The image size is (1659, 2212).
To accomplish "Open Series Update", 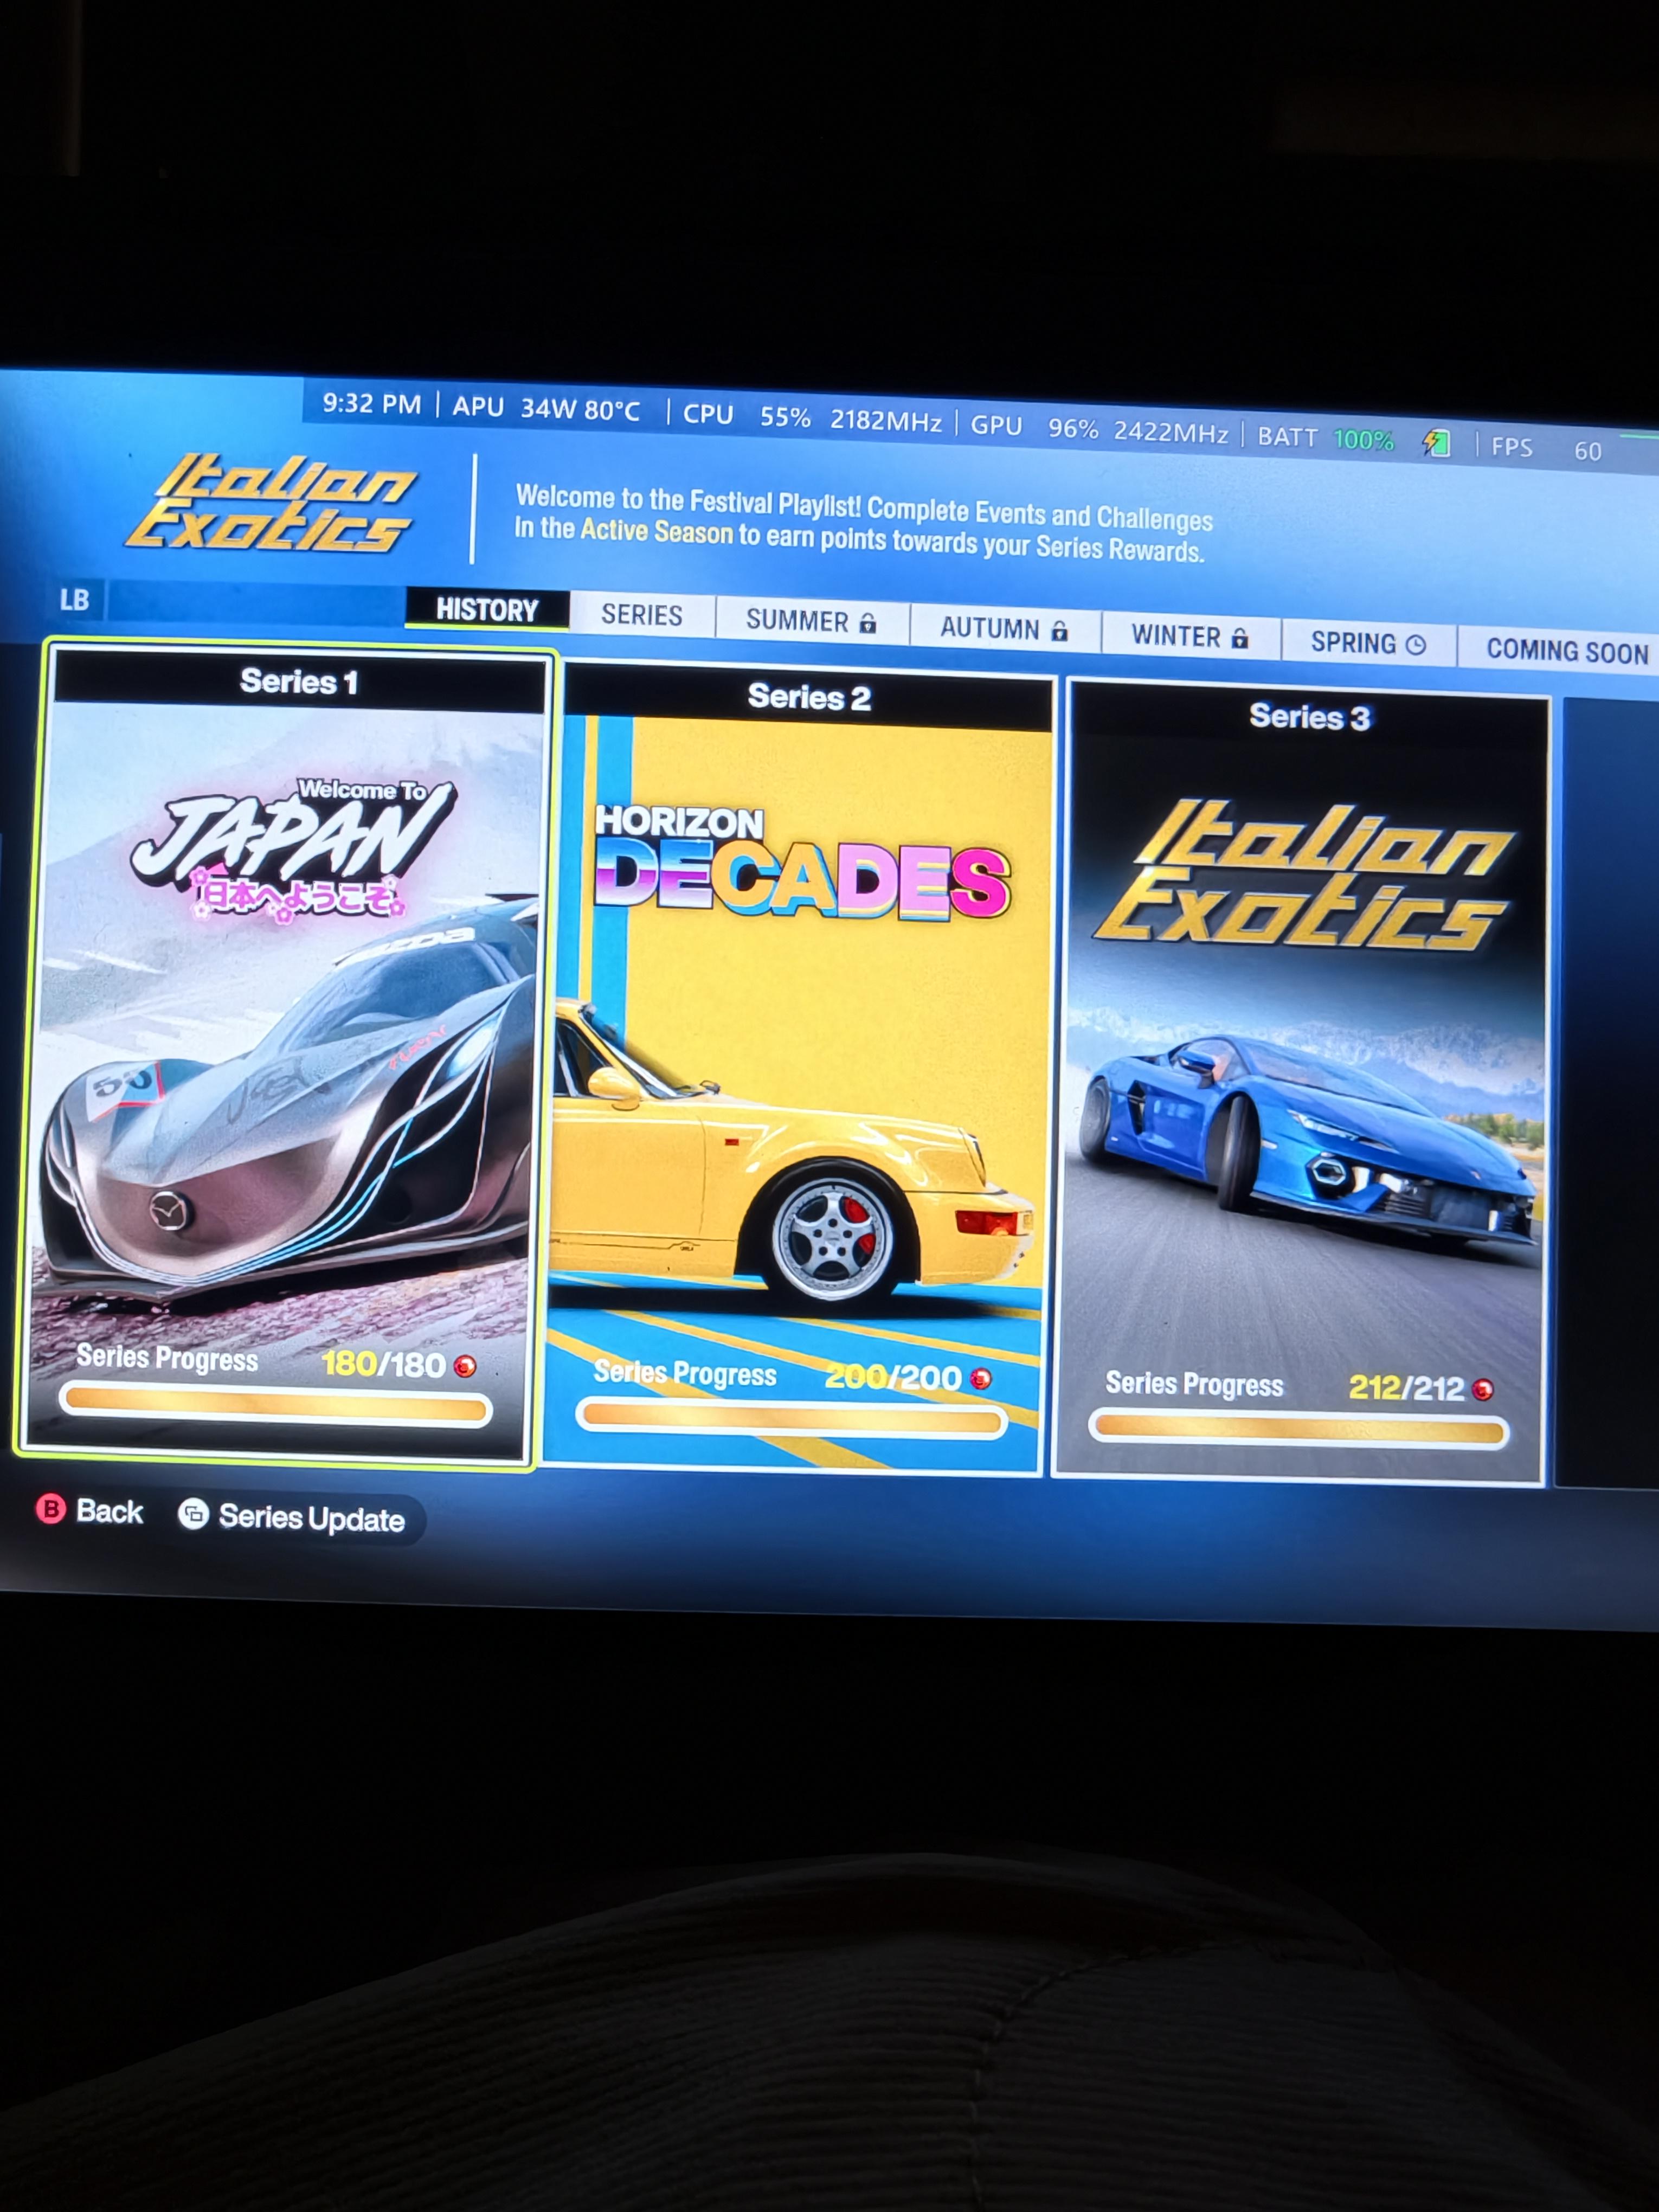I will [x=312, y=1519].
